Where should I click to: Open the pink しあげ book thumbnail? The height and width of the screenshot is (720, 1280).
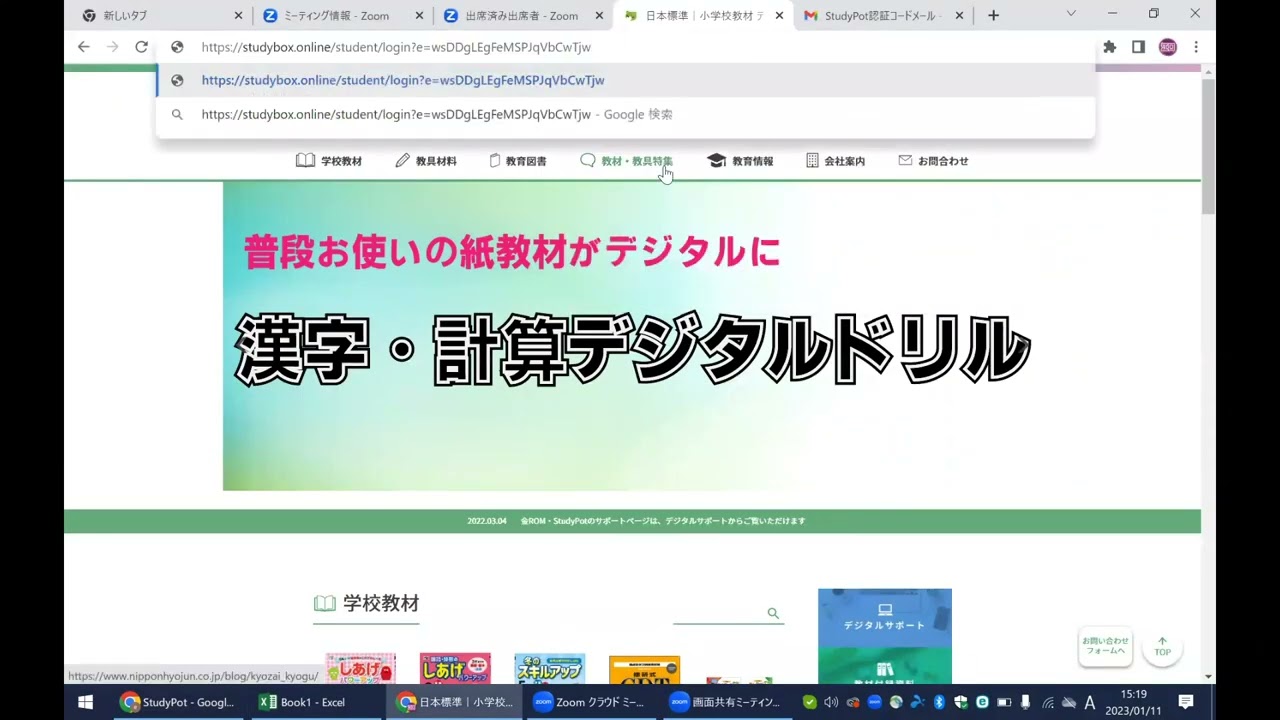(x=360, y=669)
